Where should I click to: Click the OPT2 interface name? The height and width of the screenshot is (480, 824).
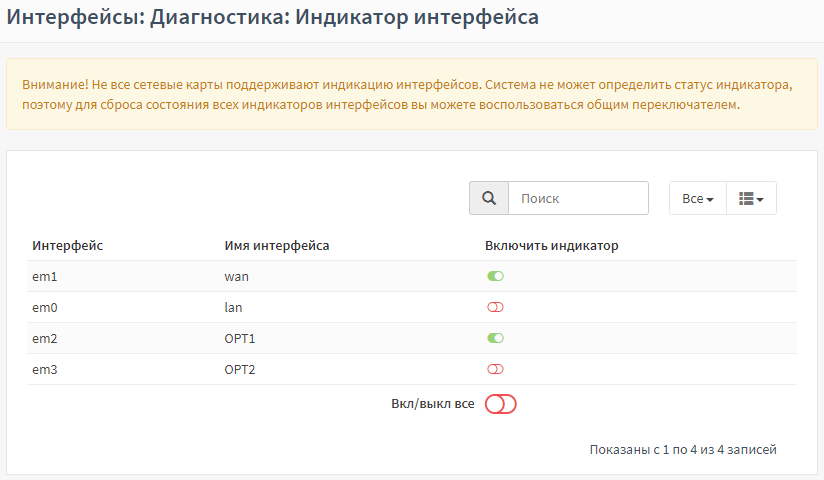click(240, 370)
